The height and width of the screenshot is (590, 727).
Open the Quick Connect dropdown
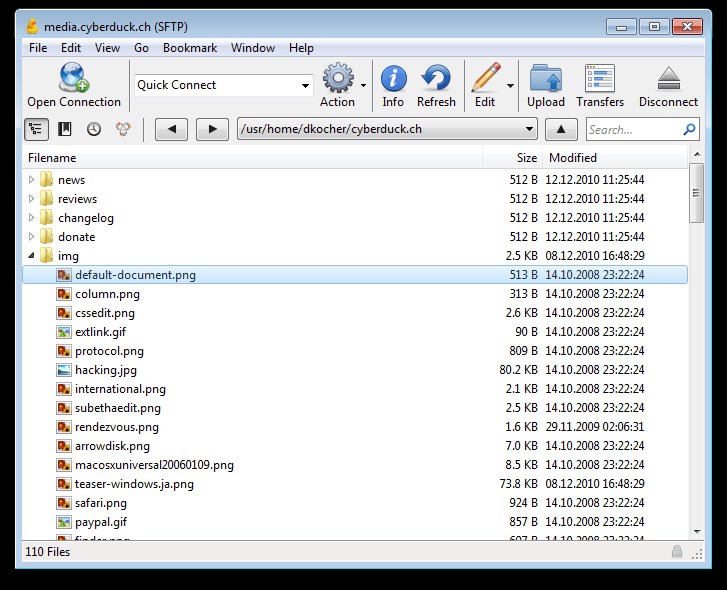[305, 85]
